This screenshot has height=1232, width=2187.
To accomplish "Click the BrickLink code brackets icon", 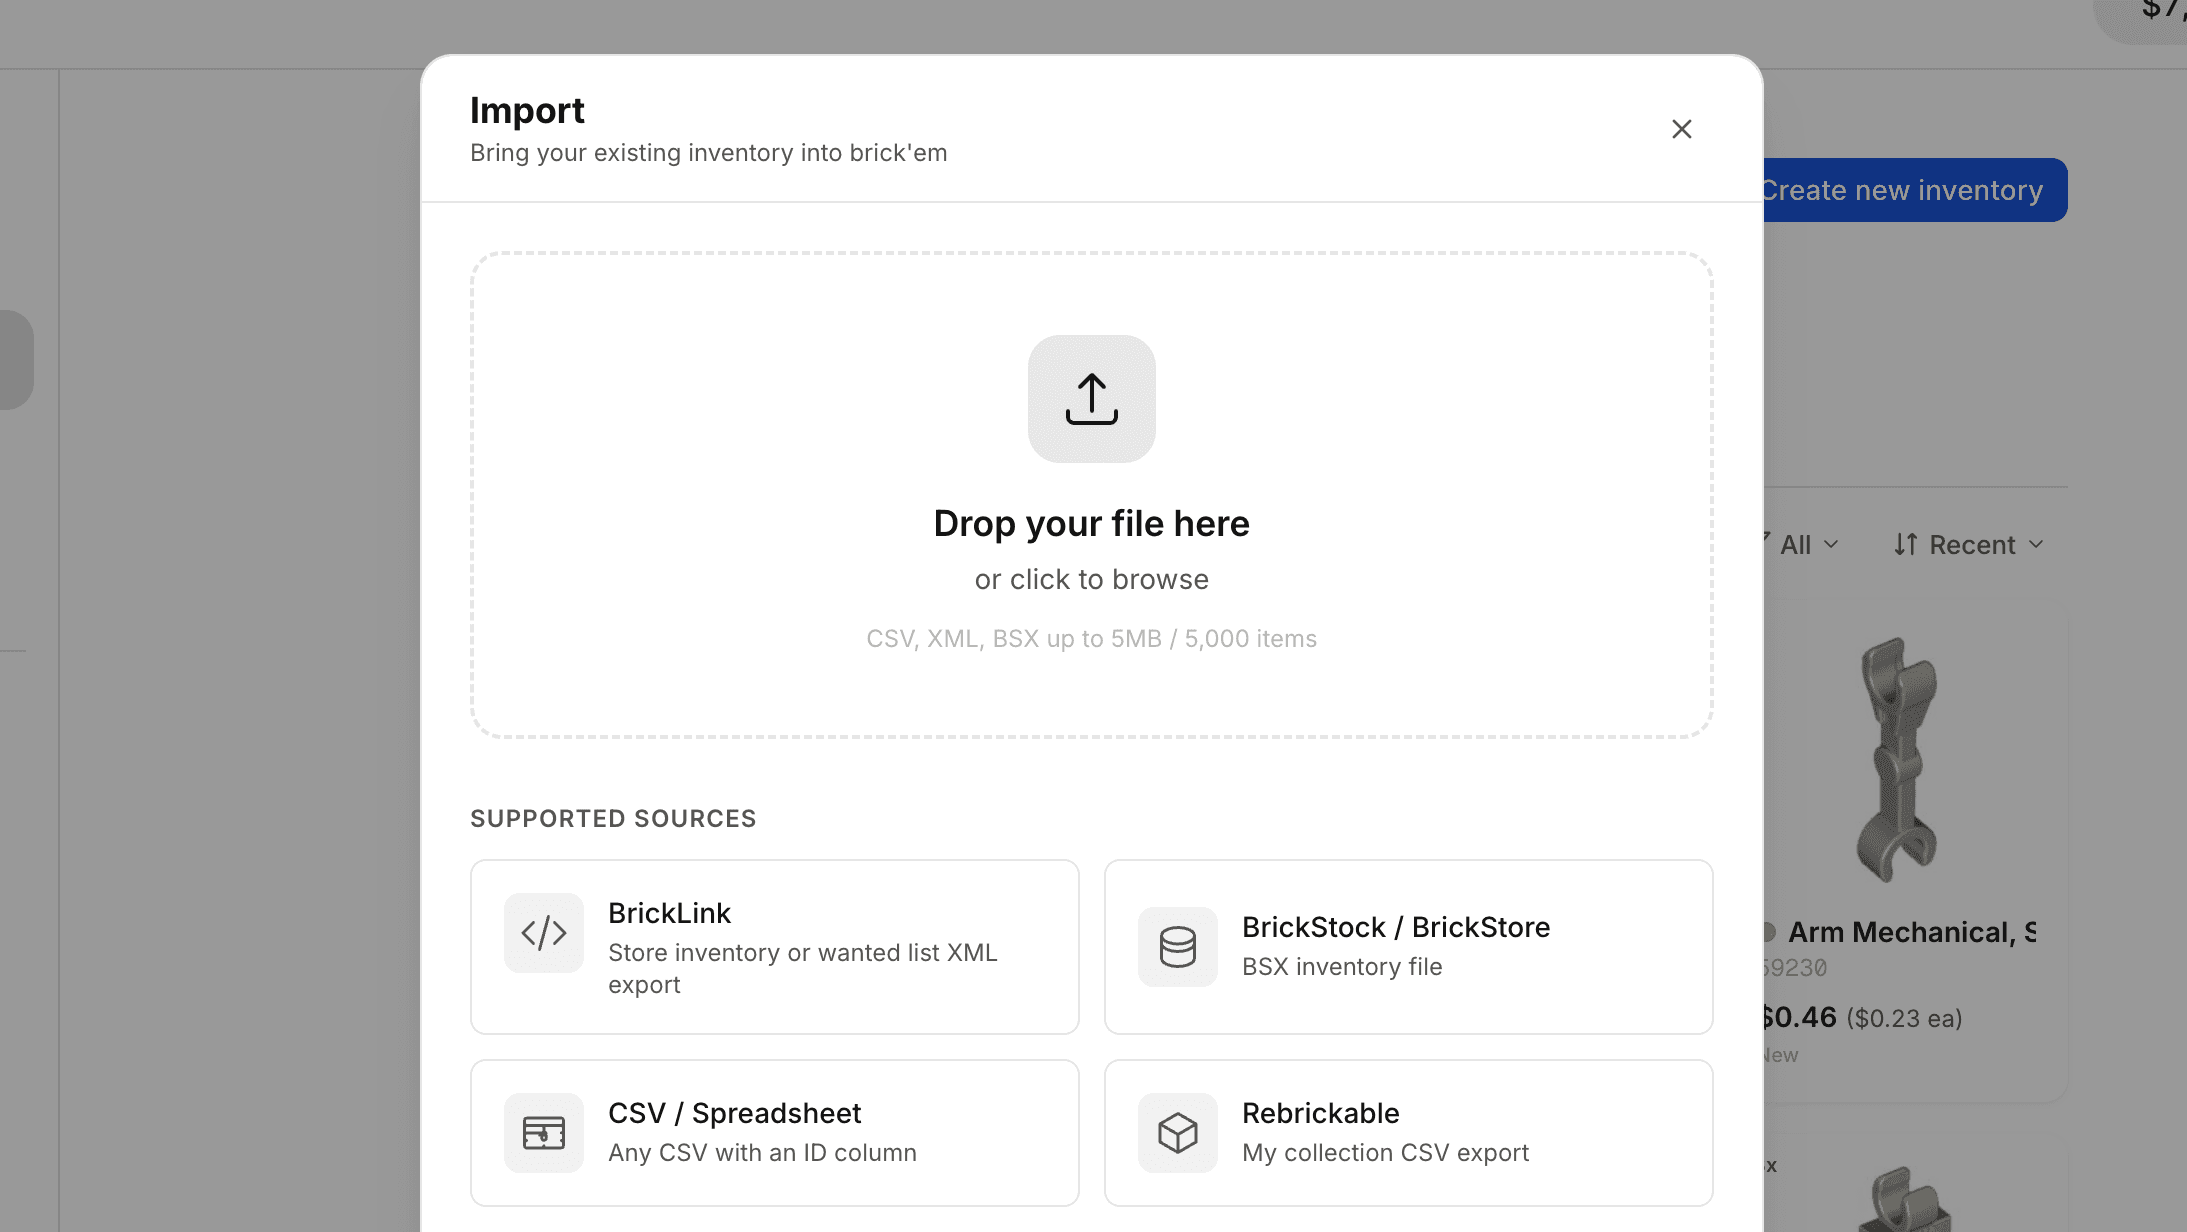I will coord(544,933).
